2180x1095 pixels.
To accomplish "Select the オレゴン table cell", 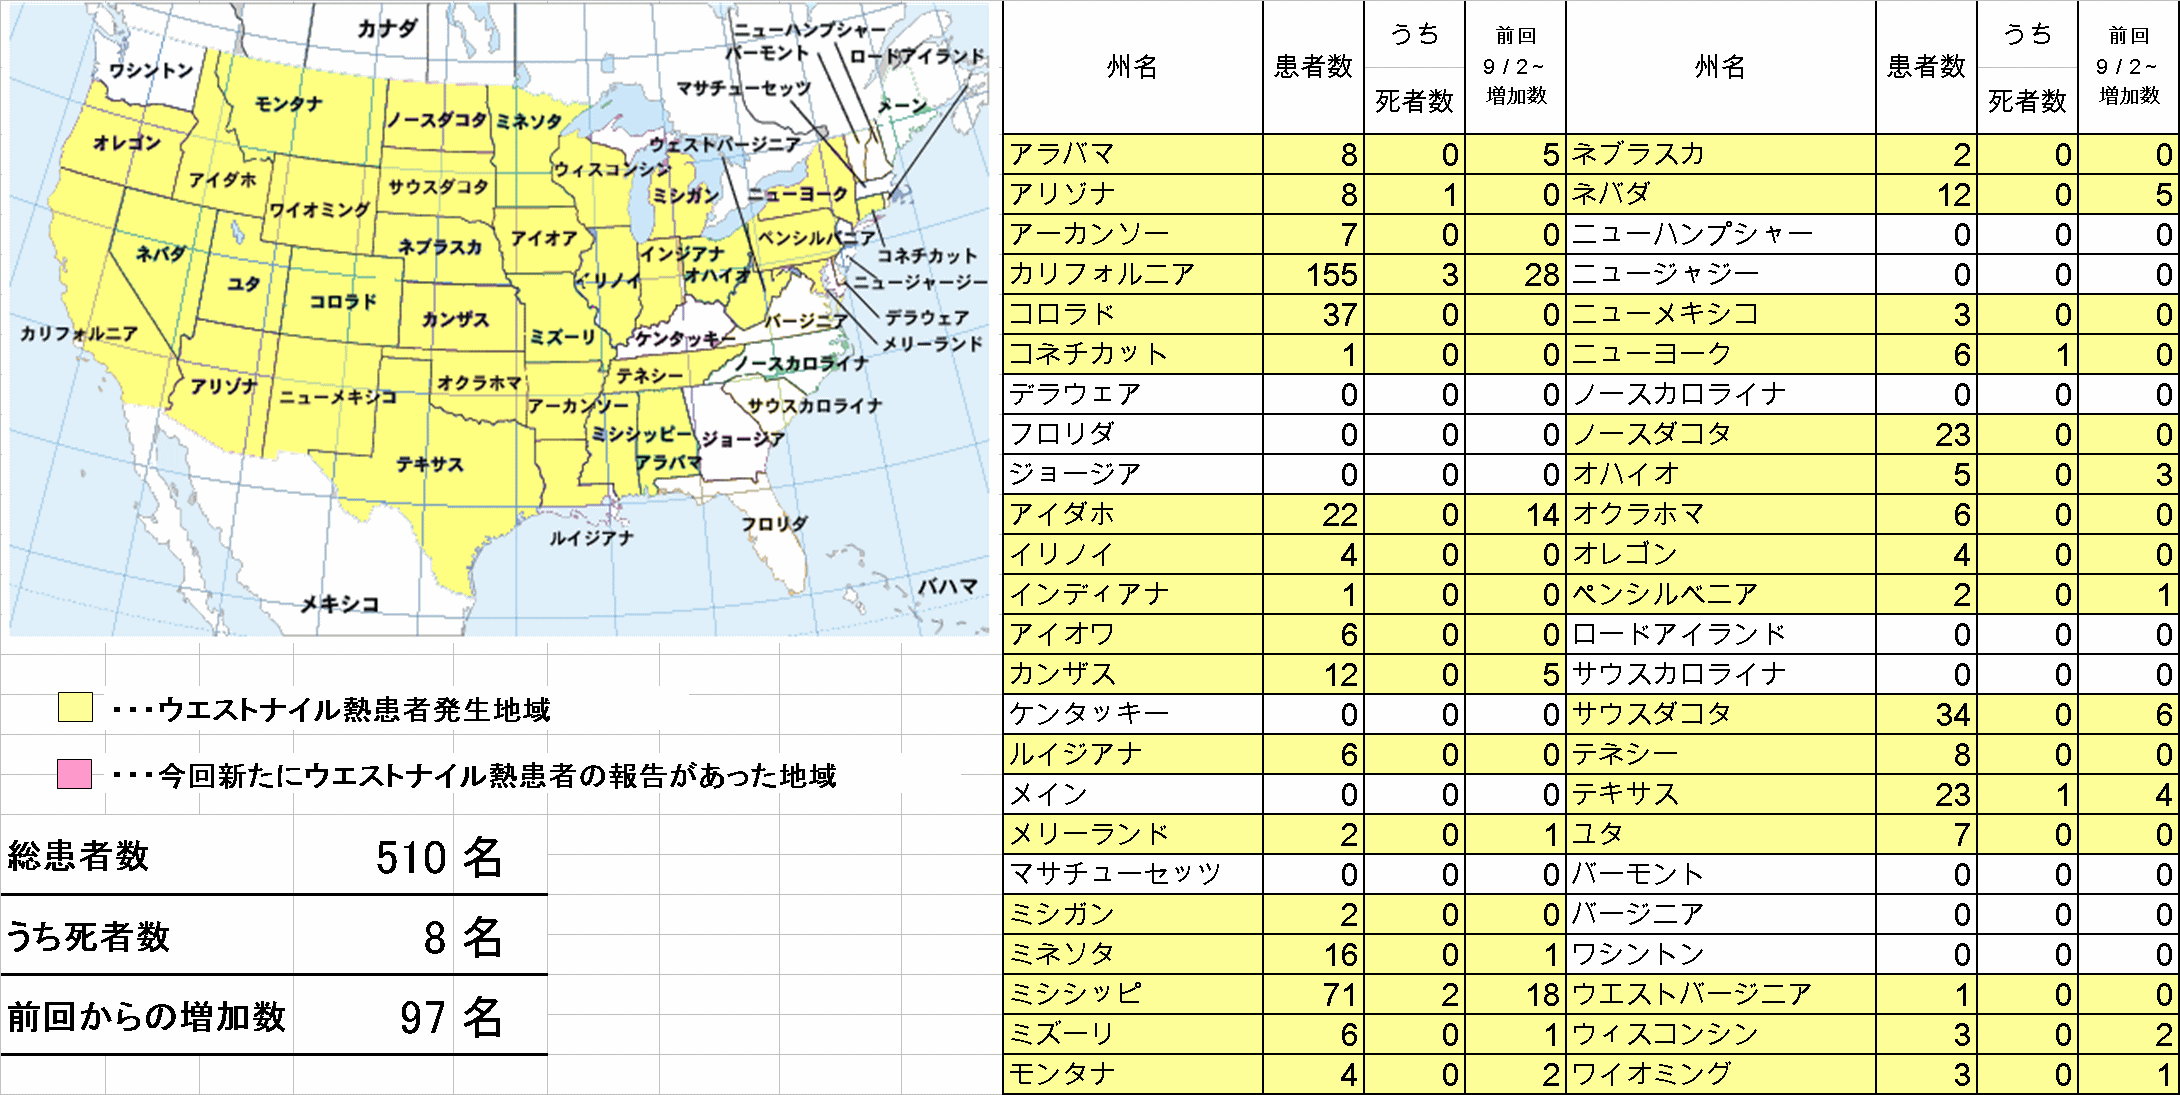I will 1721,554.
